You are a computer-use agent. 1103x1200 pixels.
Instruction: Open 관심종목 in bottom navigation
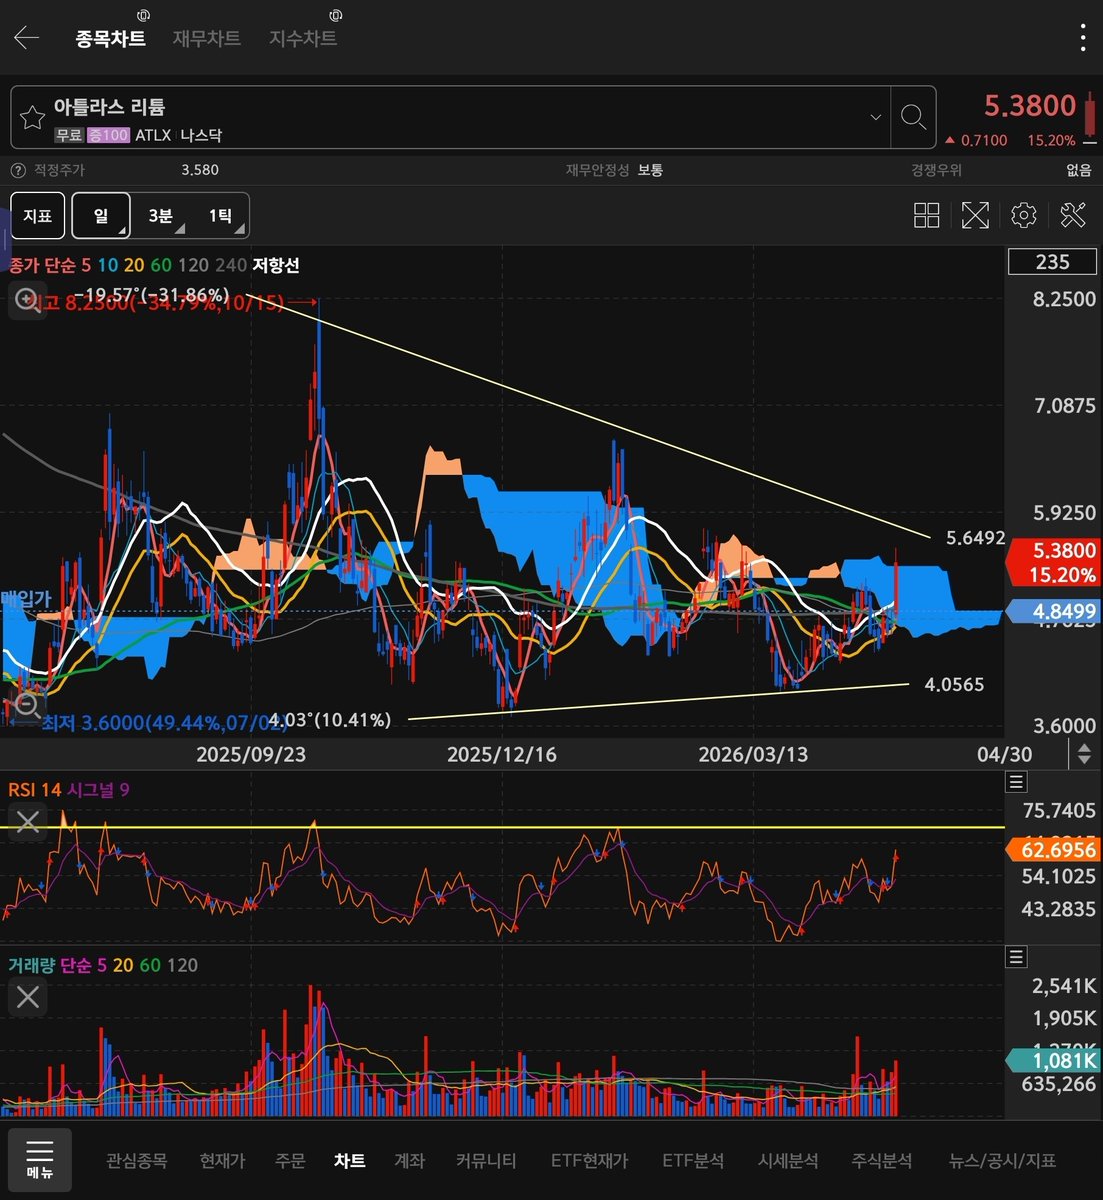click(137, 1161)
